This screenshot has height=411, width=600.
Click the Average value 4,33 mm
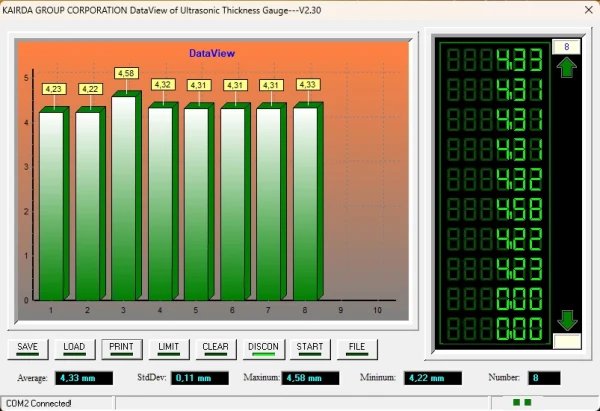(84, 378)
